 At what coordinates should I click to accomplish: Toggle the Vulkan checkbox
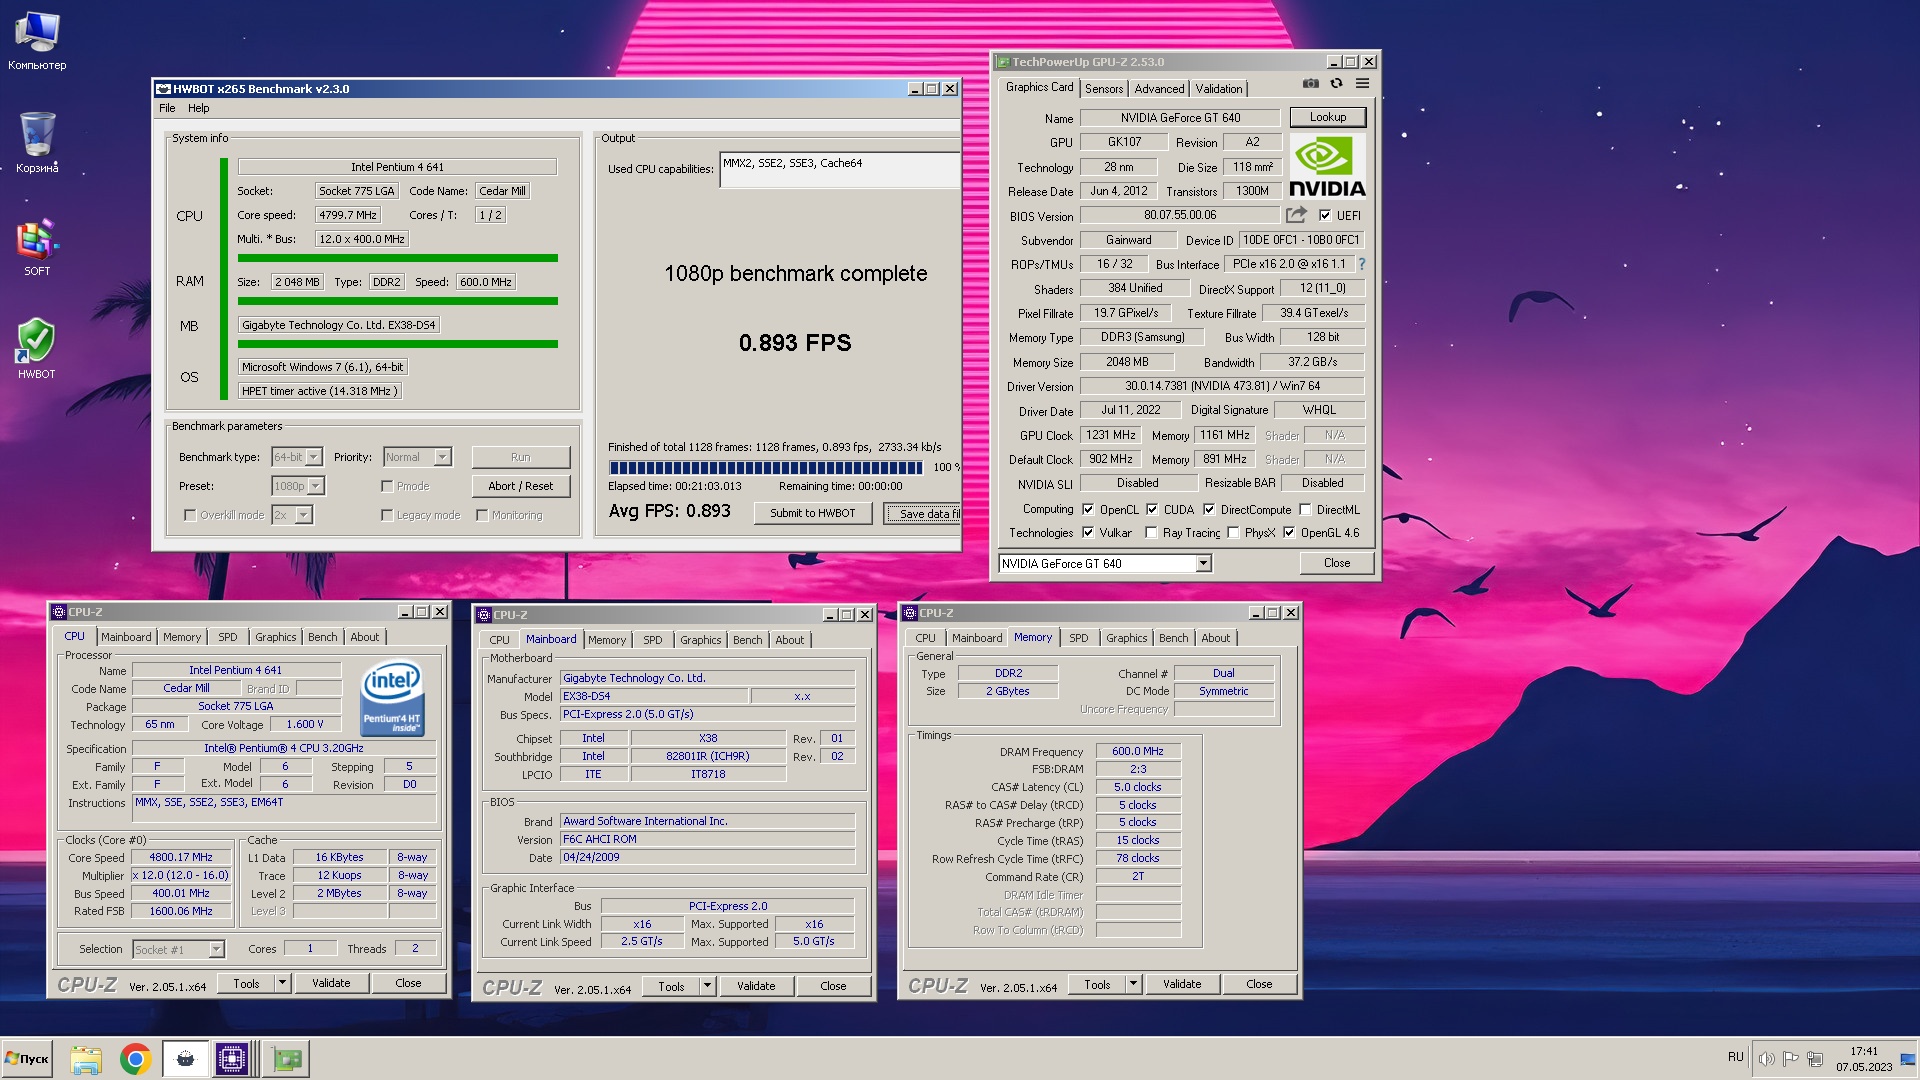pyautogui.click(x=1088, y=533)
